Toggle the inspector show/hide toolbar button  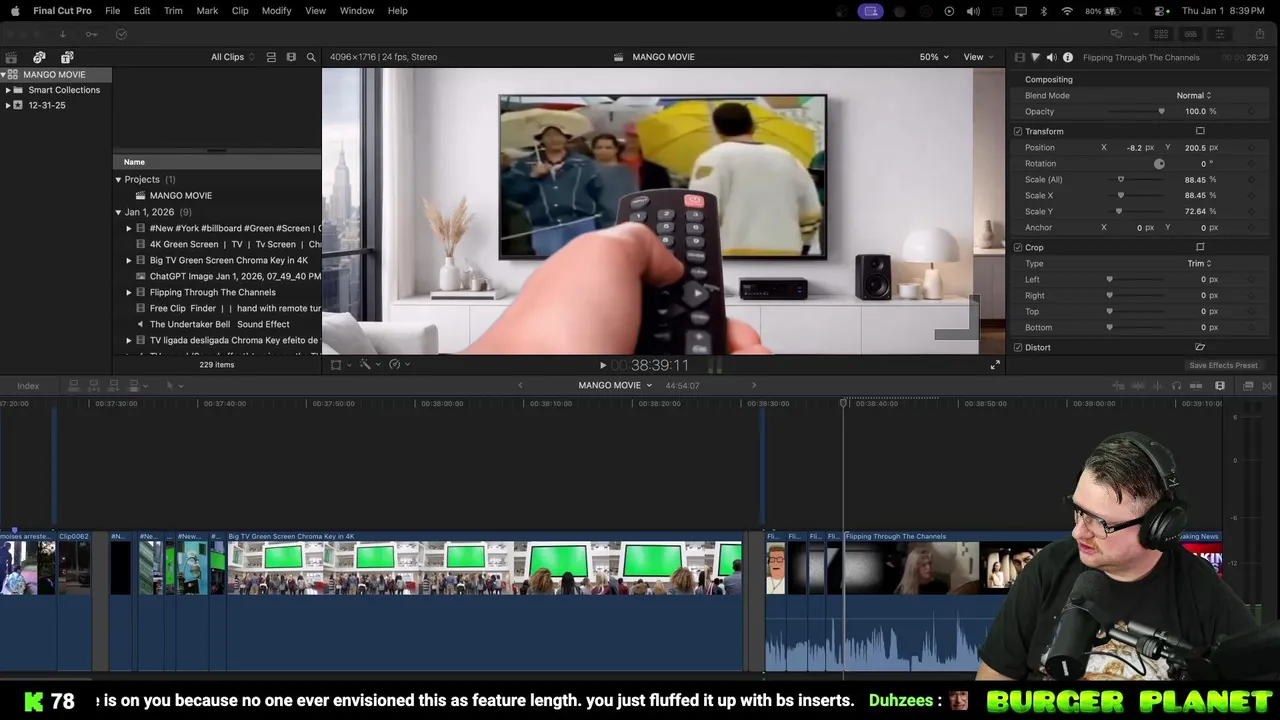click(x=1219, y=34)
